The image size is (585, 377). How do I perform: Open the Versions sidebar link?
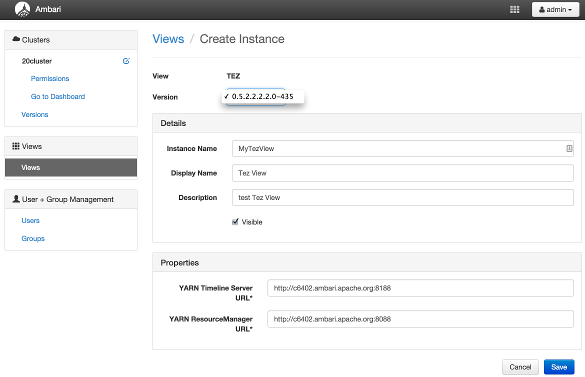pyautogui.click(x=35, y=115)
